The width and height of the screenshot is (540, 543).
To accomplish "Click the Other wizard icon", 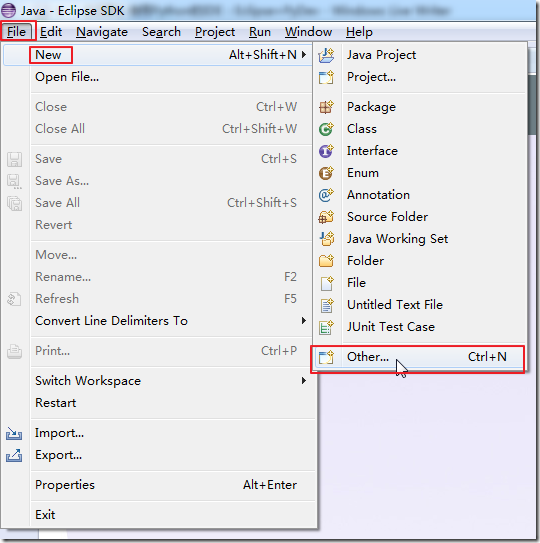I will coord(326,357).
